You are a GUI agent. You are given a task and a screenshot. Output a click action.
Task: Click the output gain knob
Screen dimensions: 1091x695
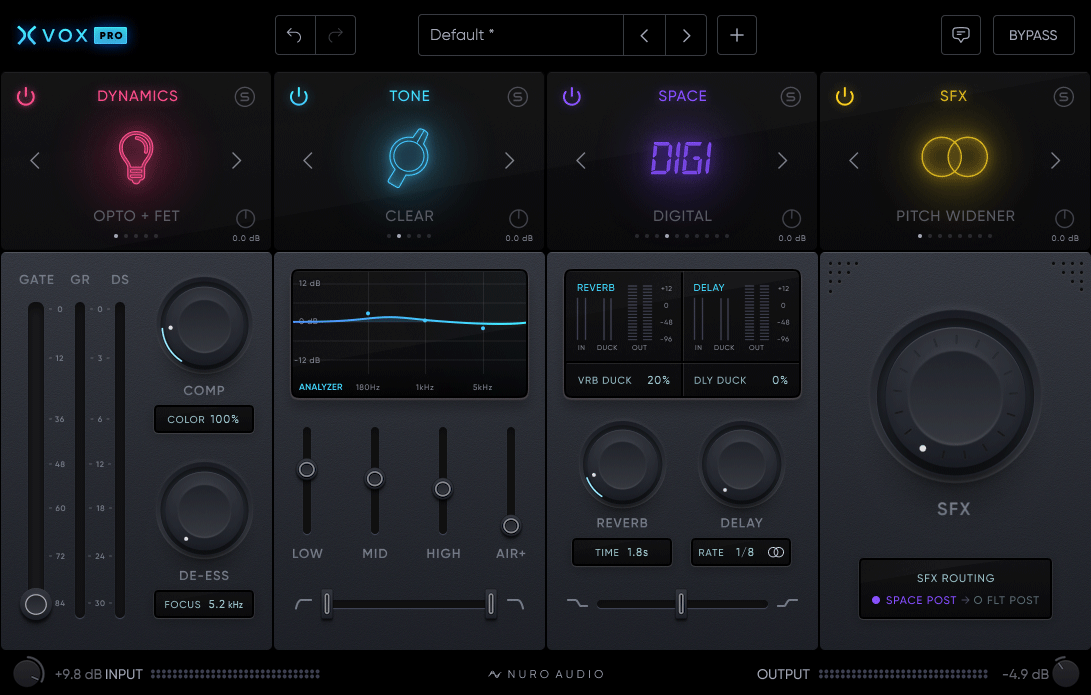tap(1065, 673)
